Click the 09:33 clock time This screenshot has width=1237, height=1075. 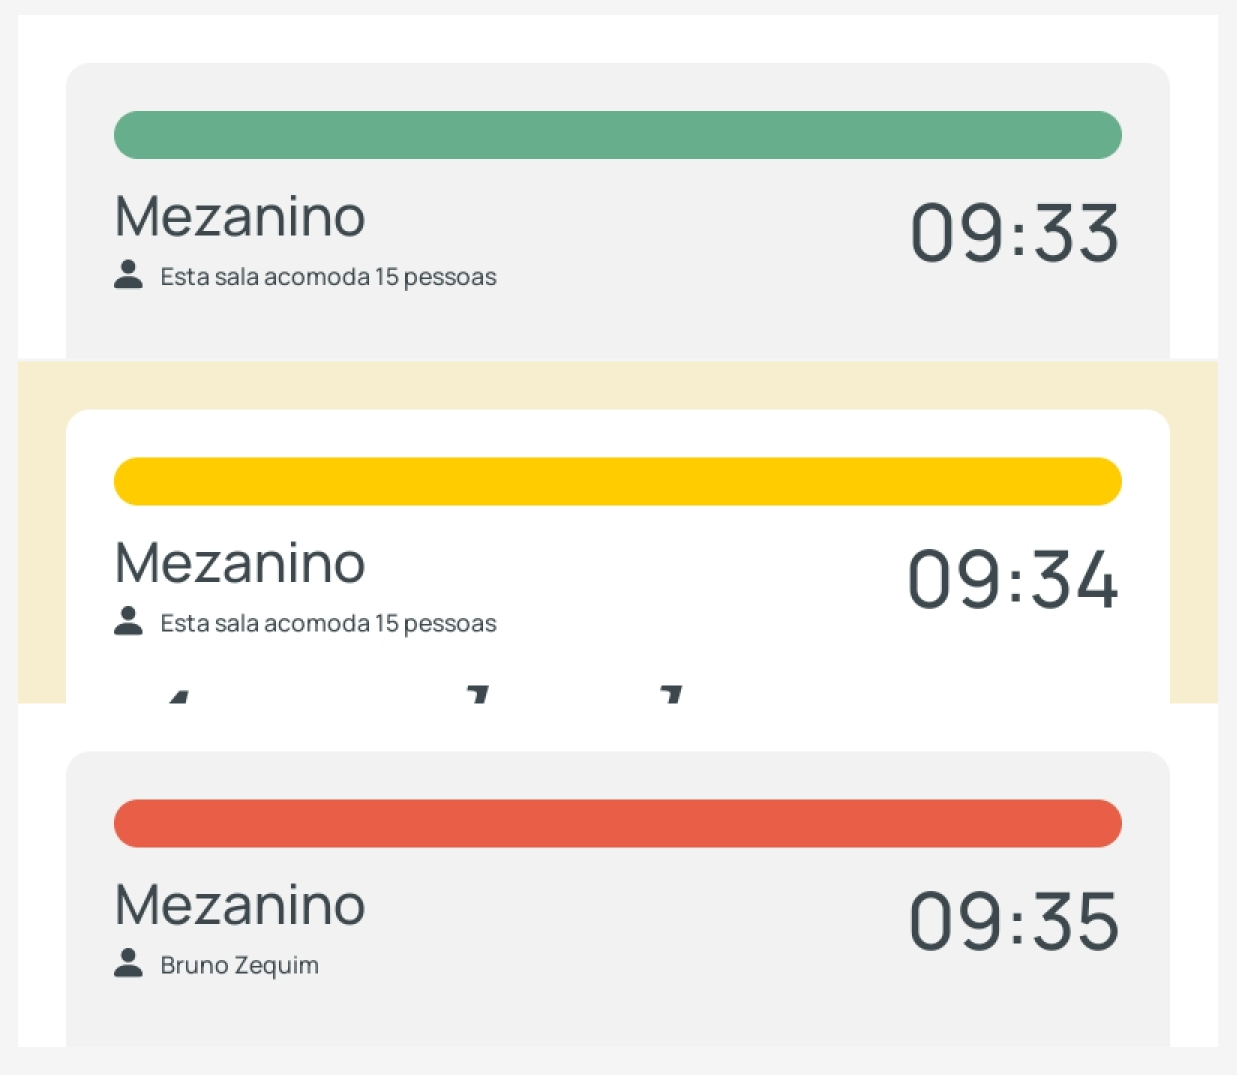click(1014, 234)
